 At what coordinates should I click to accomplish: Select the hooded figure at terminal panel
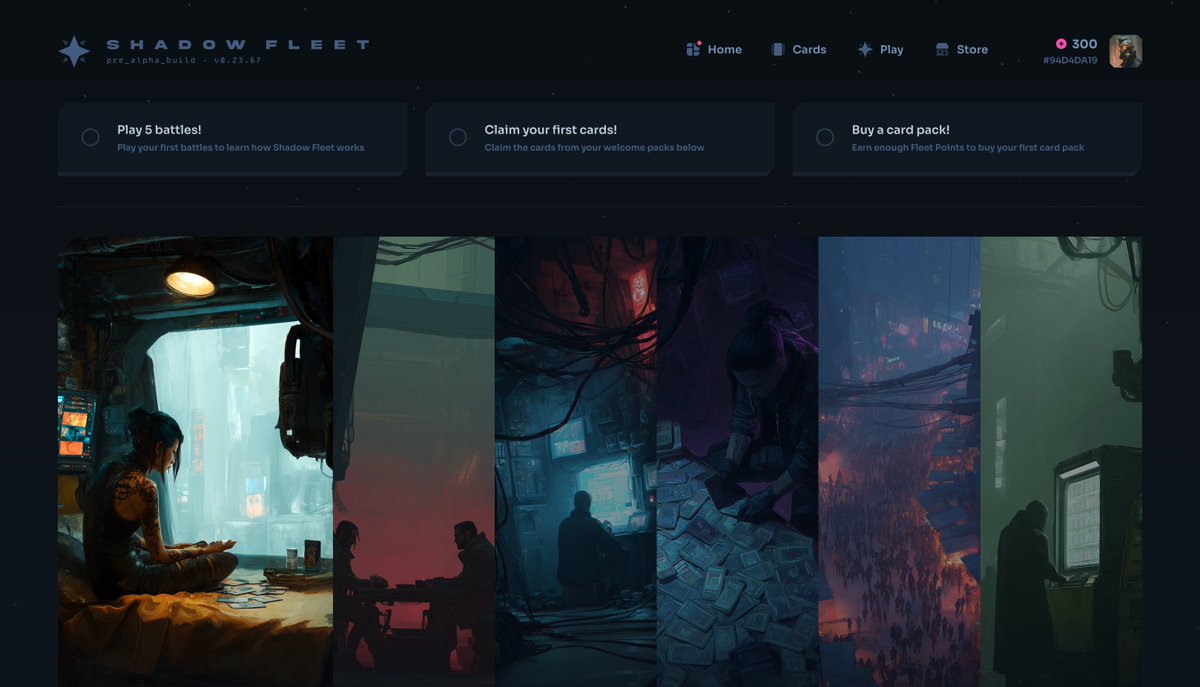1061,462
